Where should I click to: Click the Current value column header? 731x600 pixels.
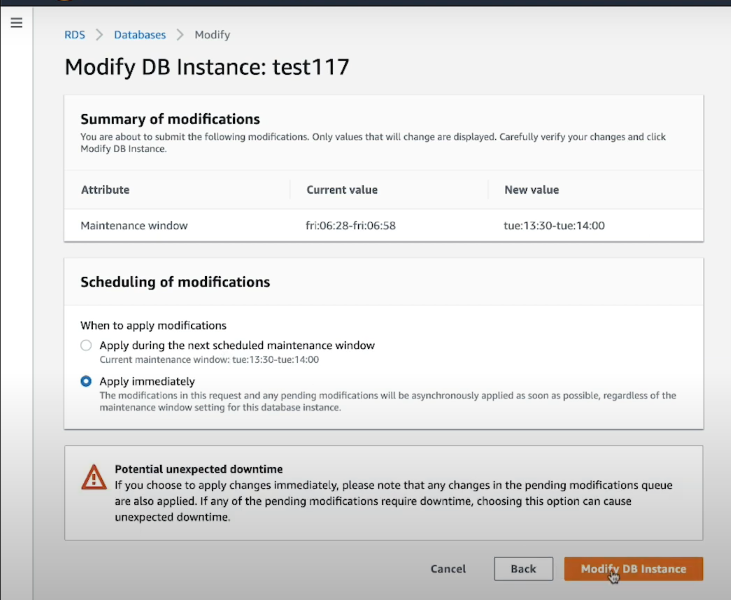tap(341, 190)
